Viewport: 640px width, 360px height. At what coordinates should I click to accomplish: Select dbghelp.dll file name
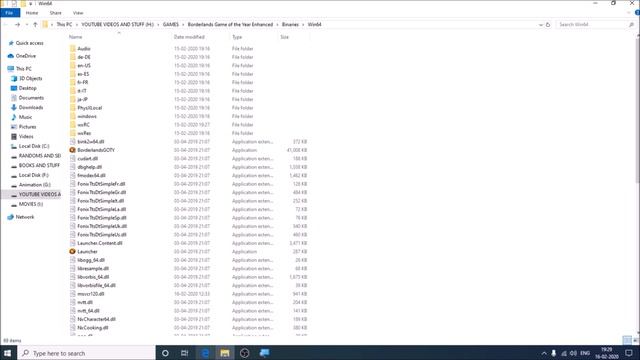89,167
